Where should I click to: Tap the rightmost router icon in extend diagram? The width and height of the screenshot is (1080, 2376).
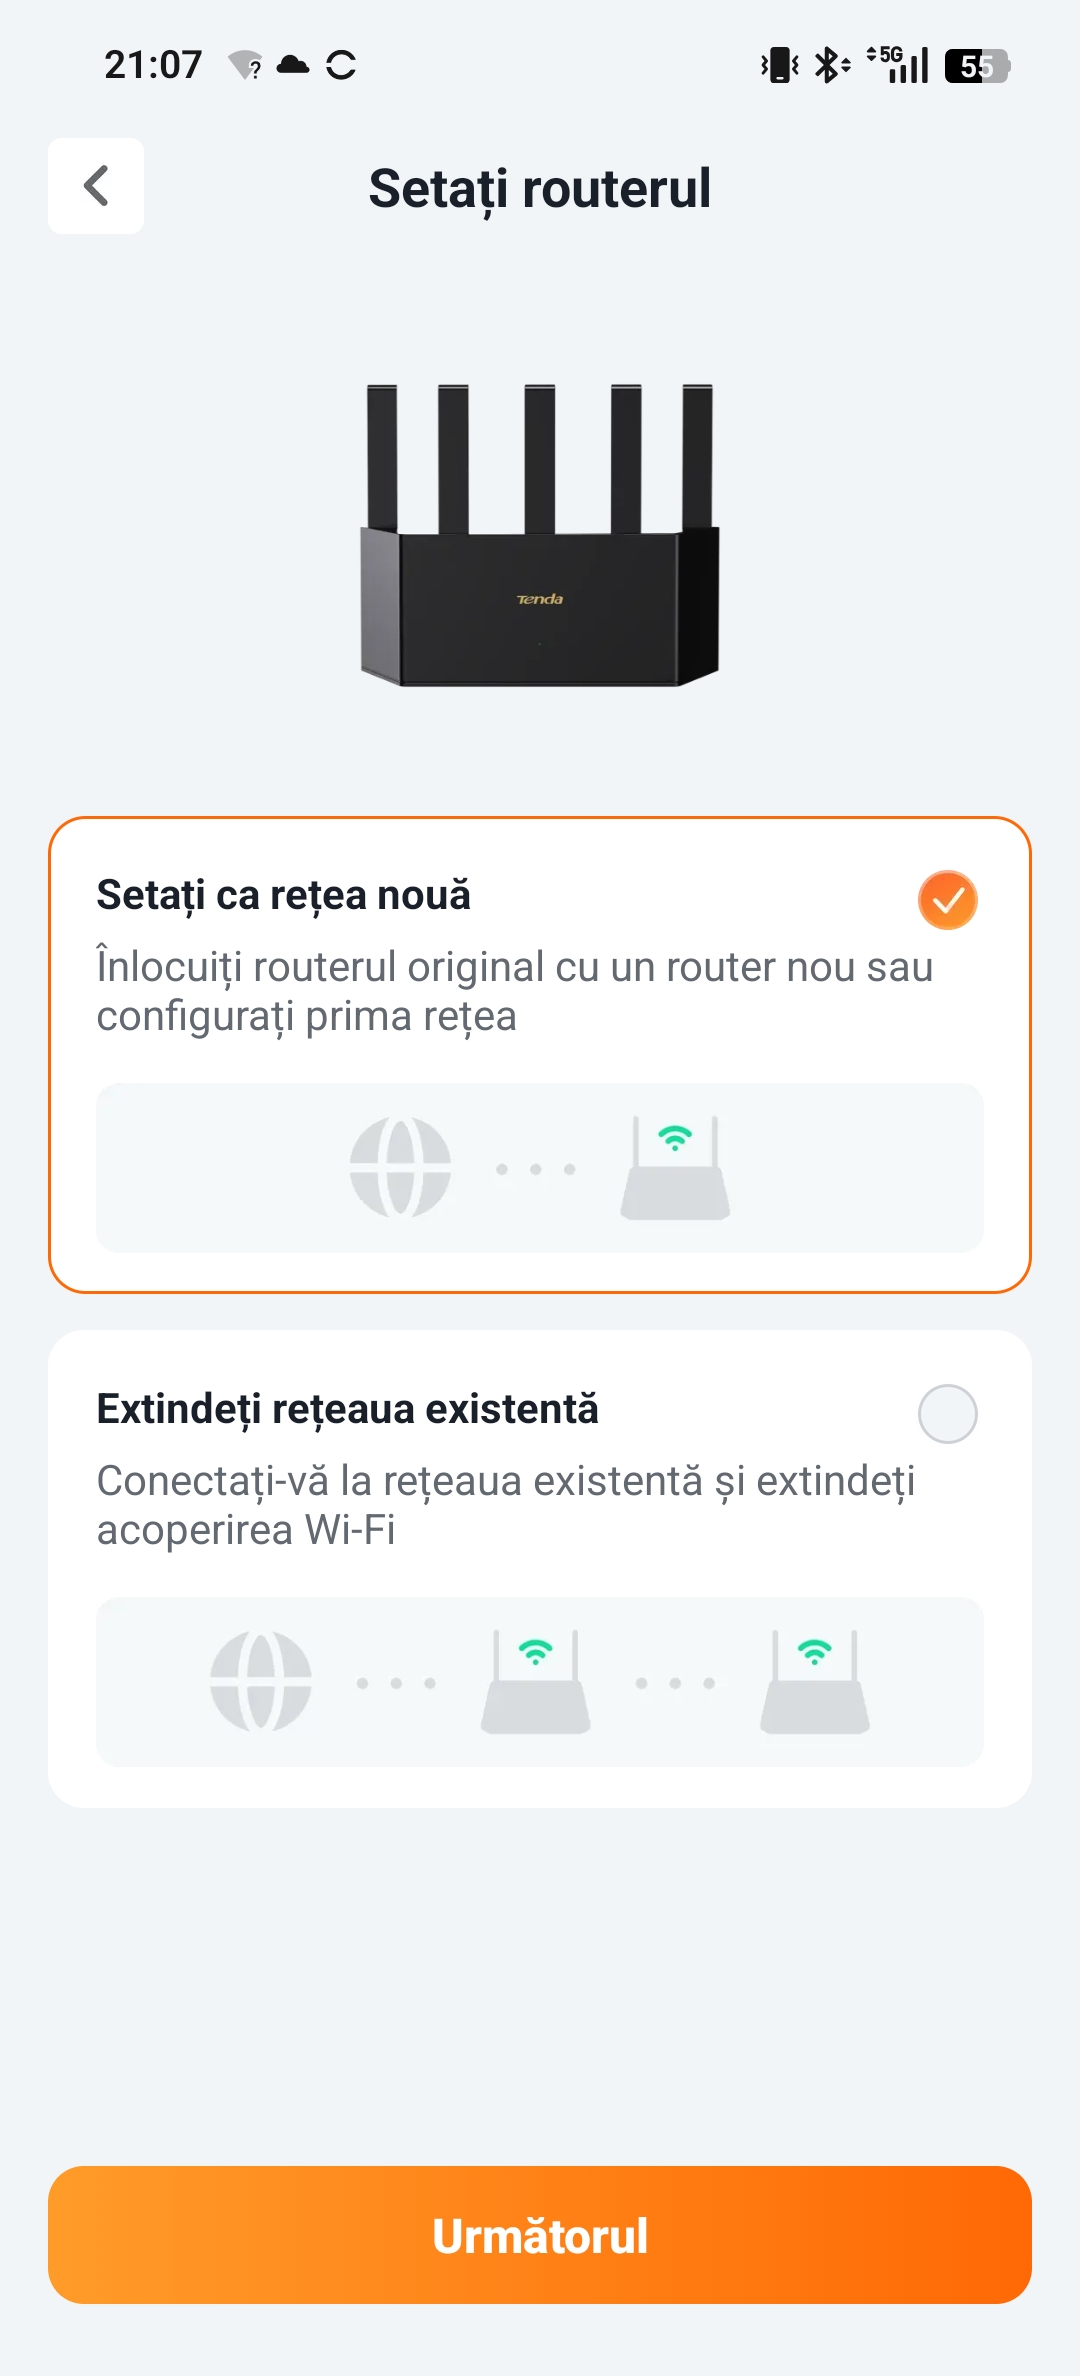815,1682
